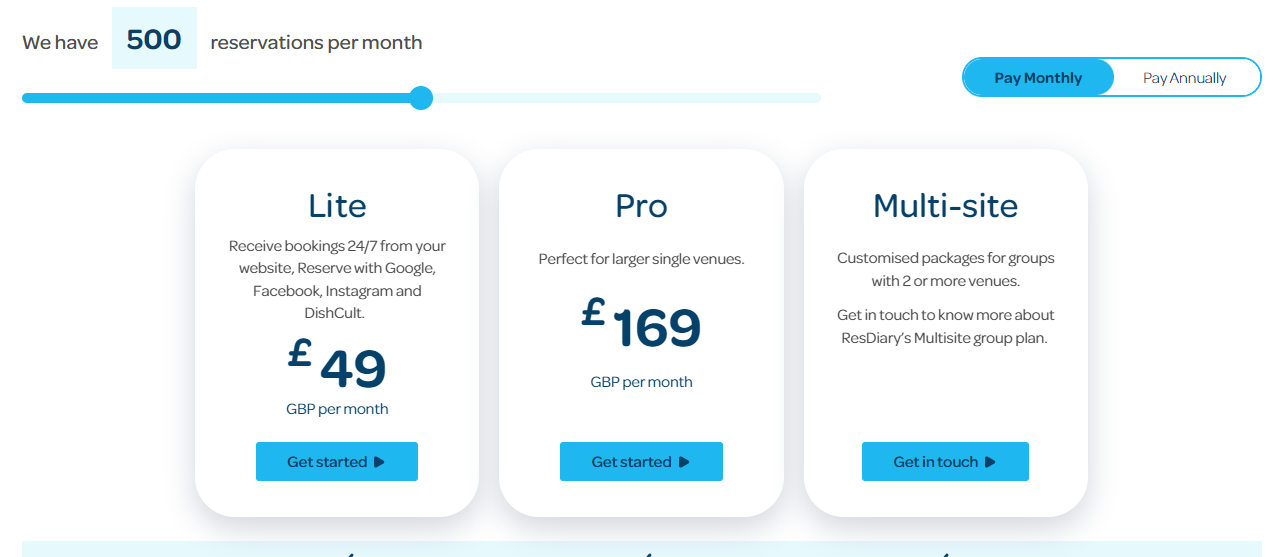This screenshot has width=1273, height=557.
Task: Click the 49 price on the Lite card
Action: pyautogui.click(x=353, y=369)
